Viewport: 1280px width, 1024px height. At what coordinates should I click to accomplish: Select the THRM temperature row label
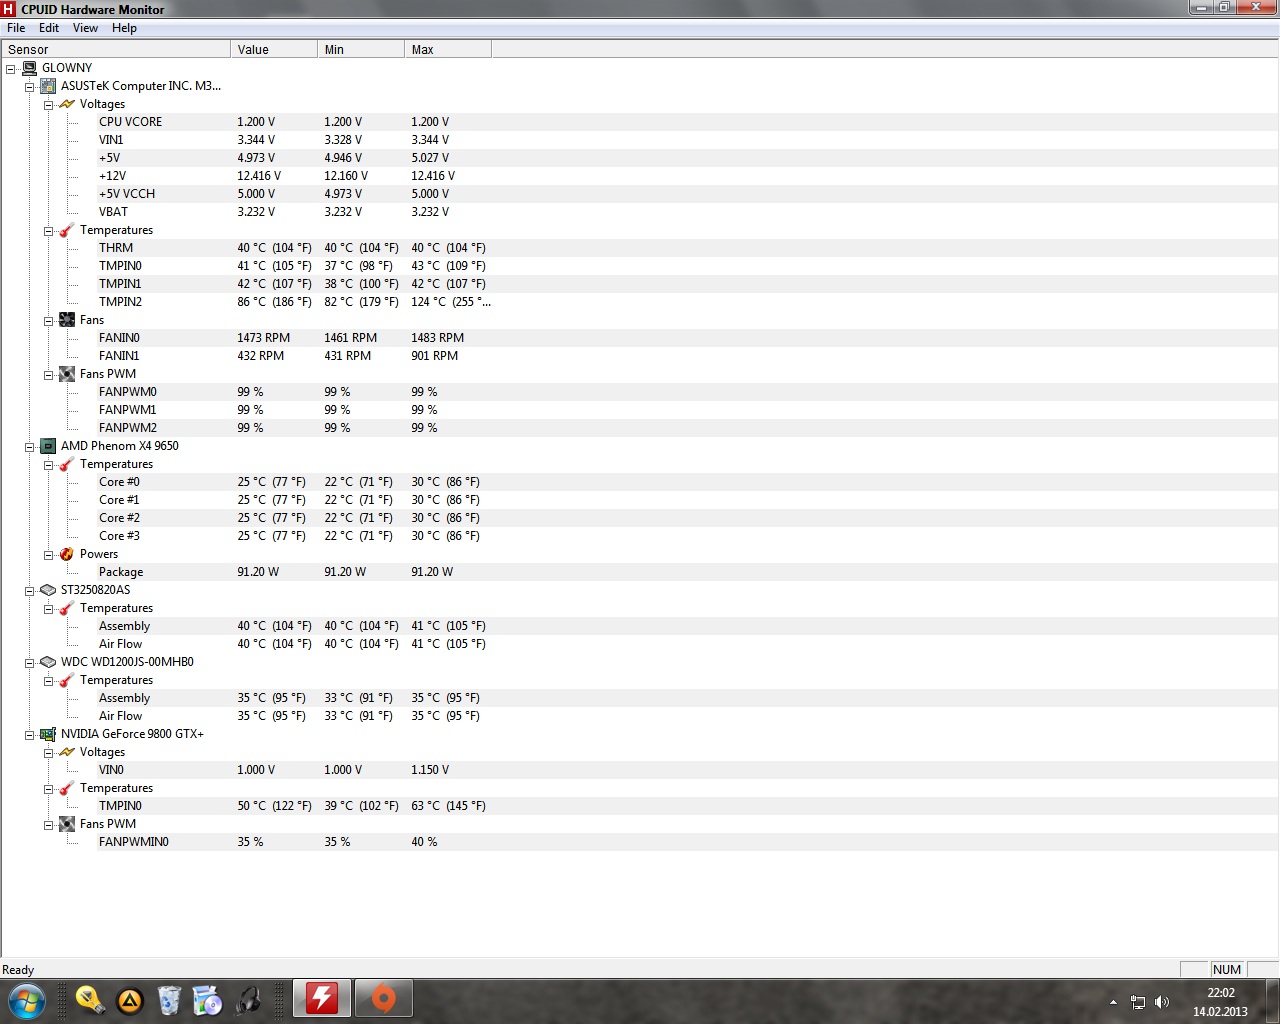point(116,248)
